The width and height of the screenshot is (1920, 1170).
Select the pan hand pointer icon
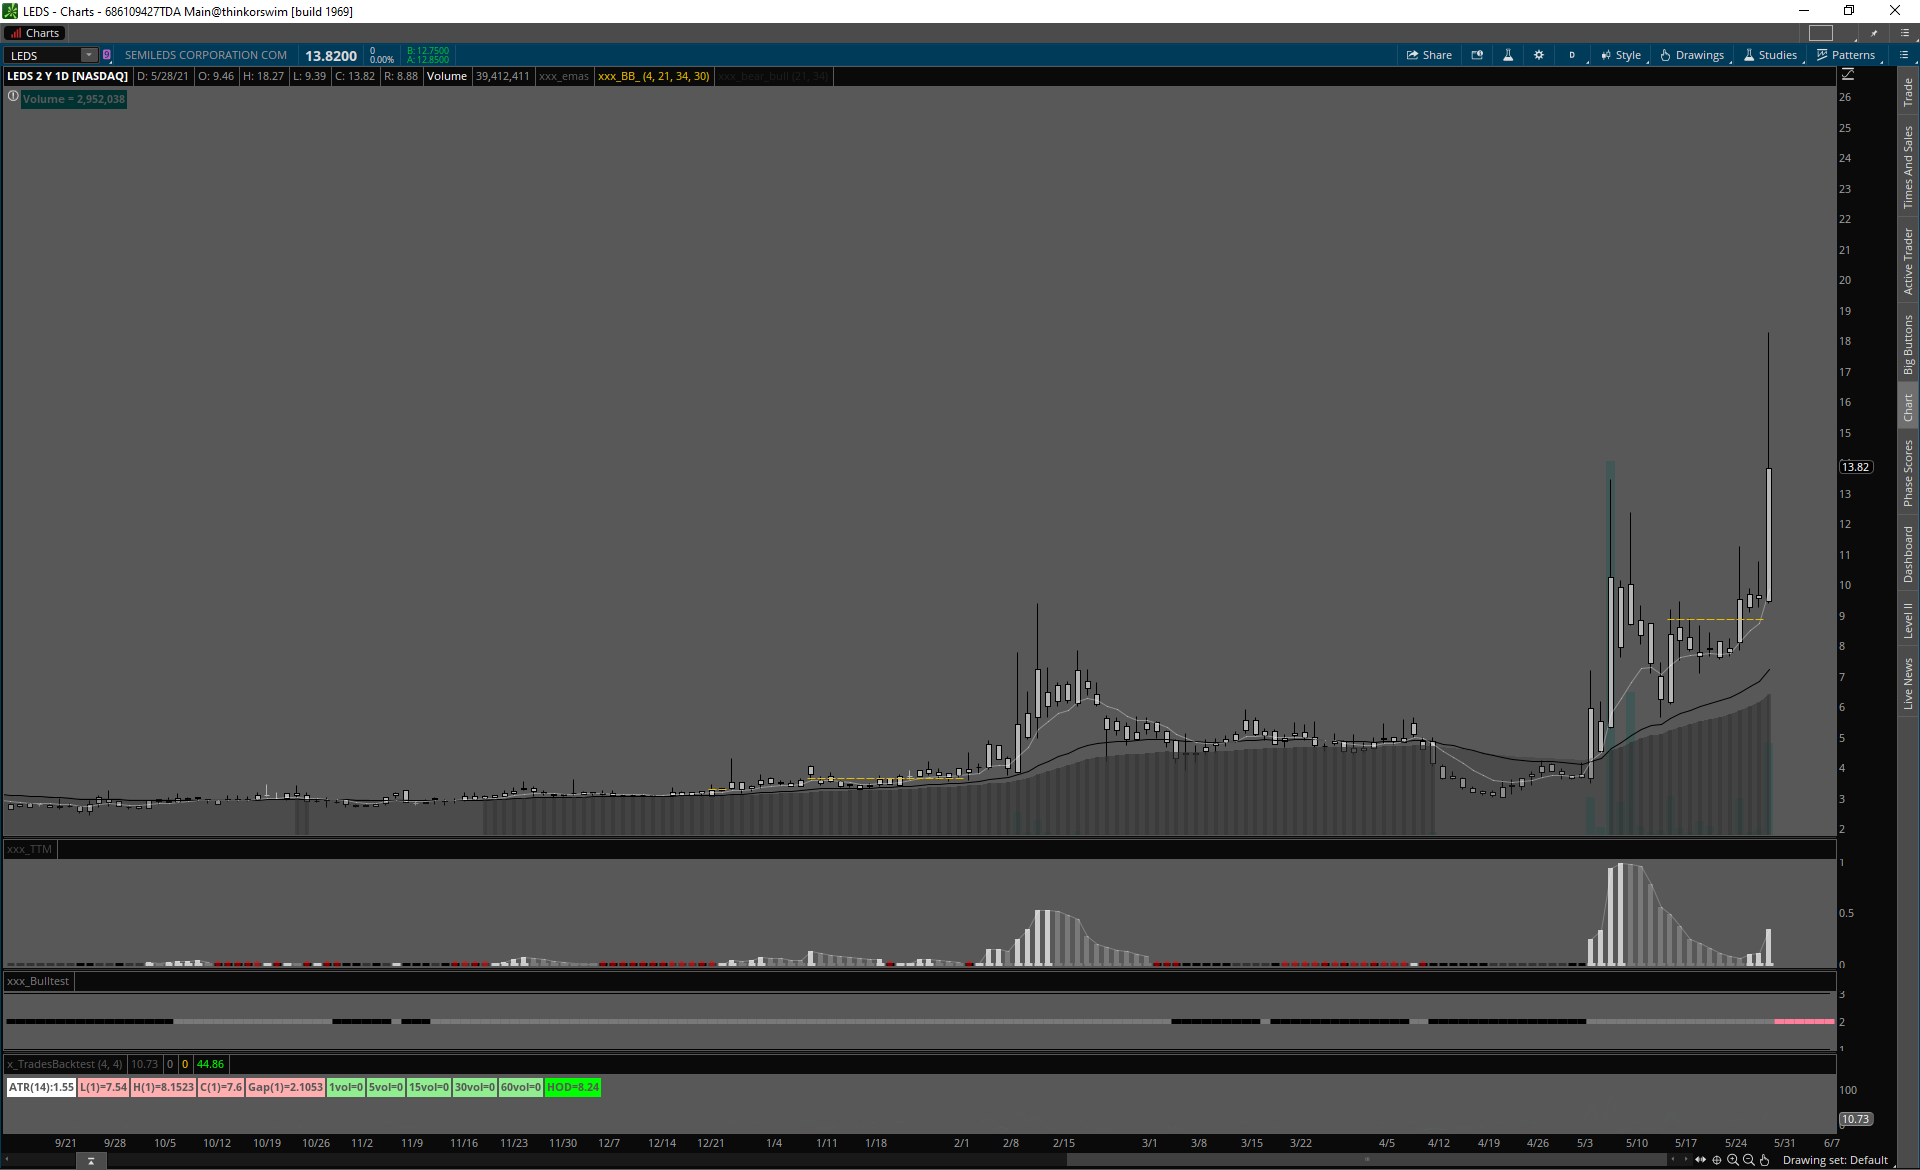(x=1765, y=1160)
